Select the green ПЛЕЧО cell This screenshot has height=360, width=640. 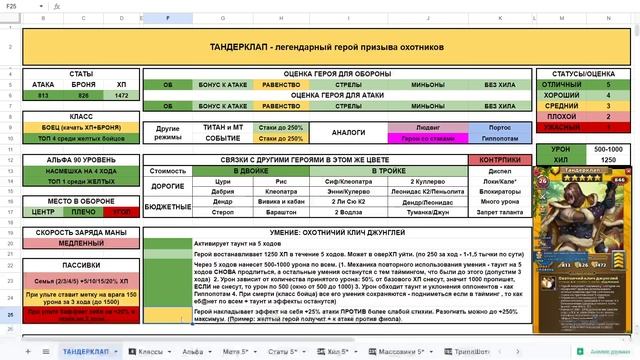pyautogui.click(x=83, y=212)
